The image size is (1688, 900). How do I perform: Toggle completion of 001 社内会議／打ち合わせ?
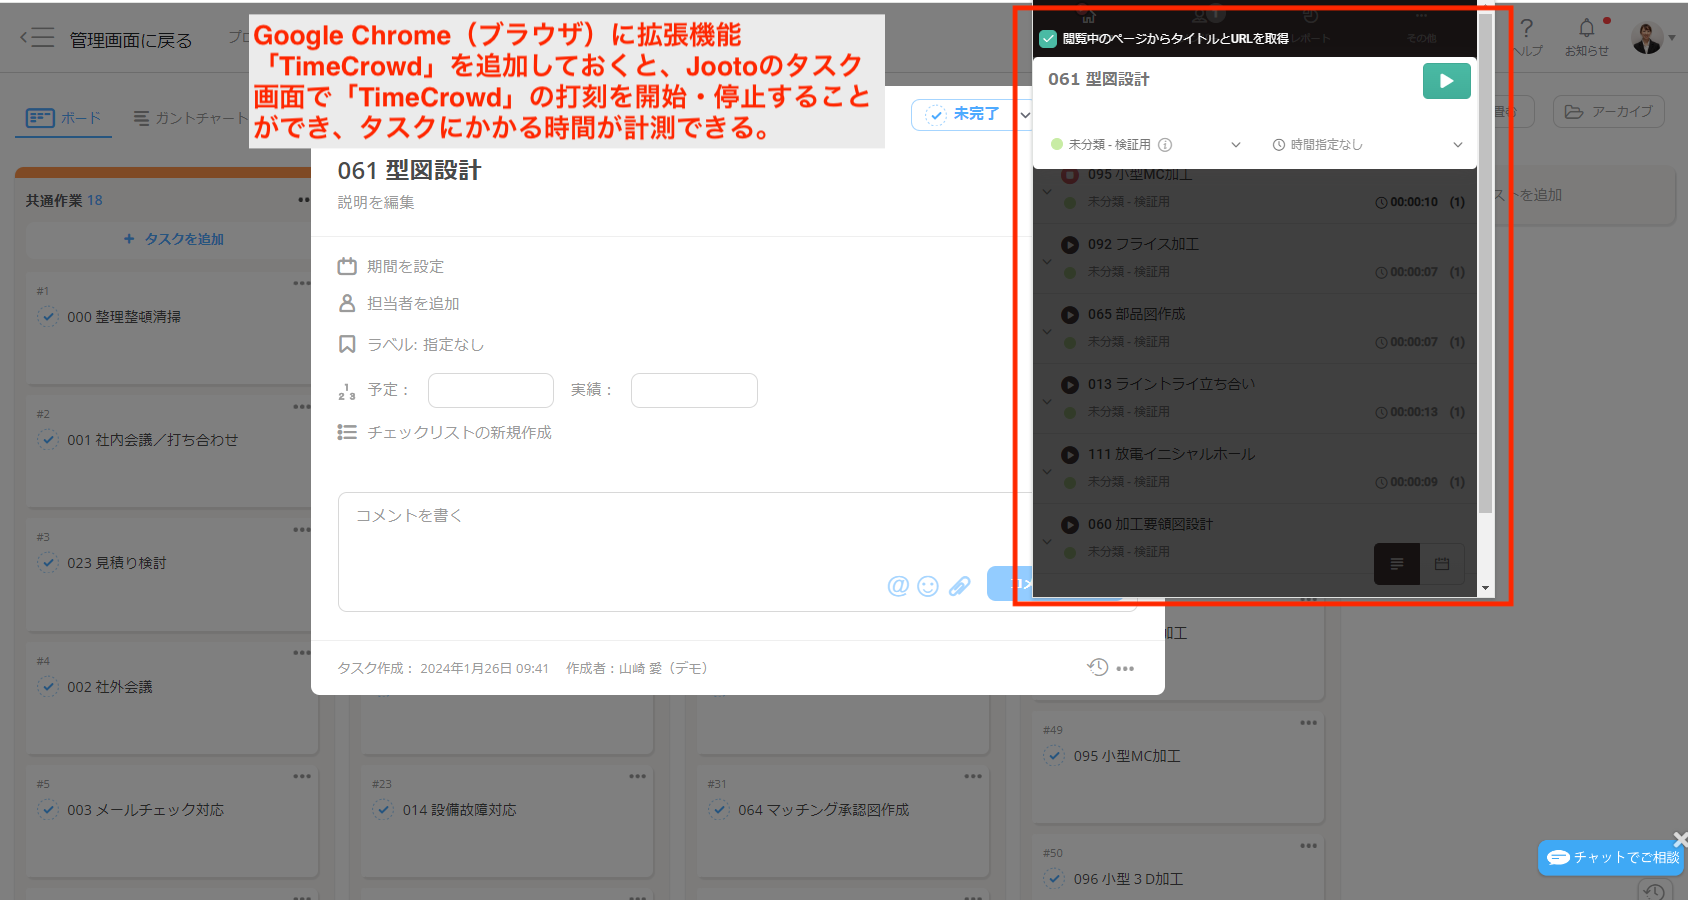pos(47,439)
